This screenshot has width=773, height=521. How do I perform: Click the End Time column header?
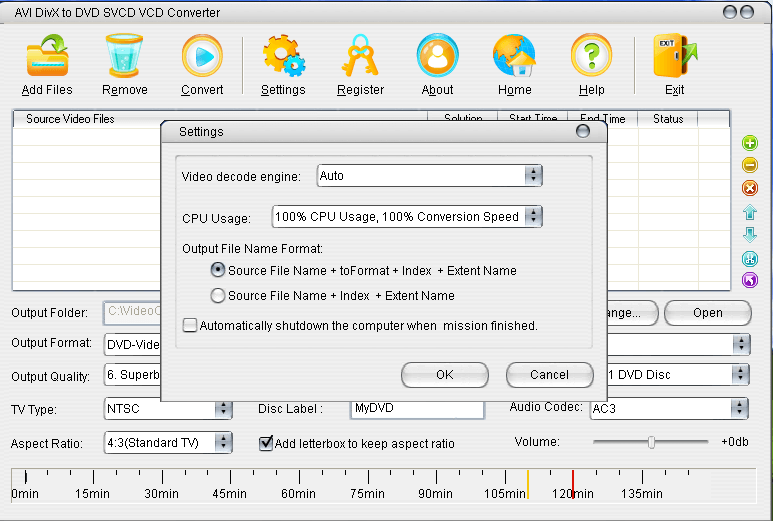click(x=602, y=119)
